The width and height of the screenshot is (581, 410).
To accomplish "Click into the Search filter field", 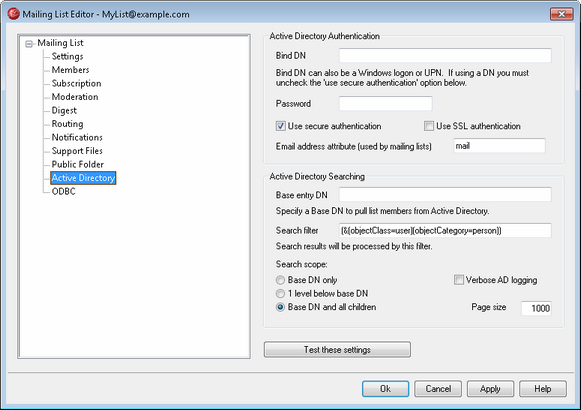I will pyautogui.click(x=445, y=230).
